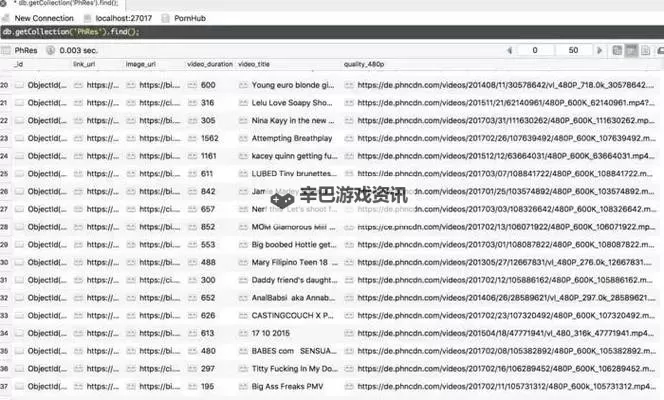Switch to text view mode
This screenshot has height=400, width=664.
point(645,51)
